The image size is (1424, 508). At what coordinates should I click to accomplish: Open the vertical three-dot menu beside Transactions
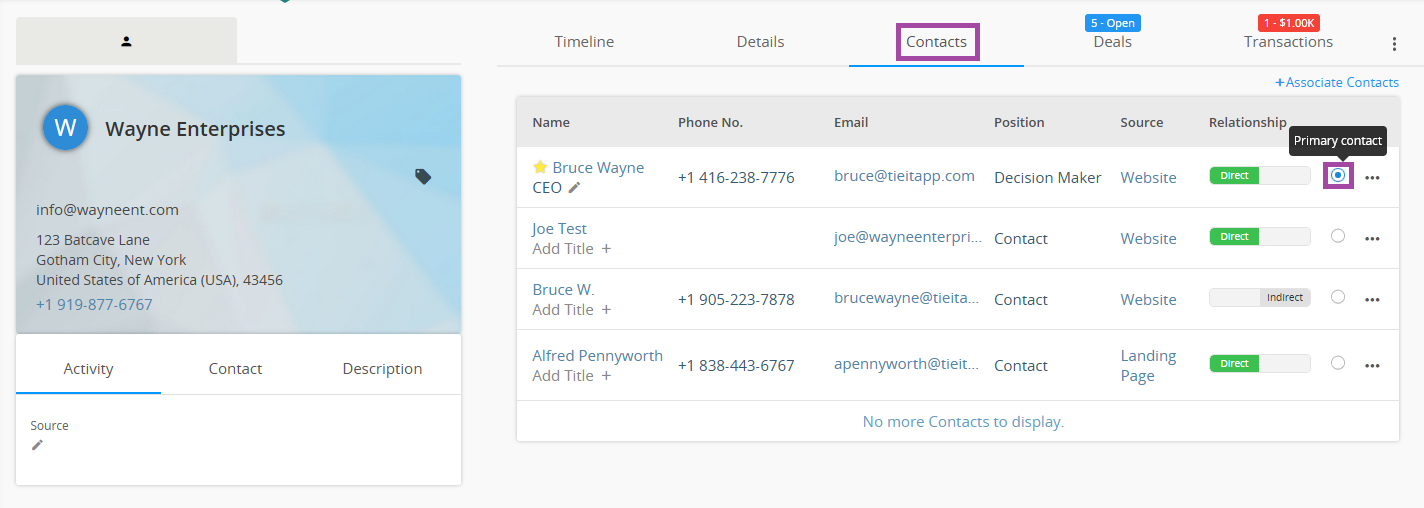(1394, 44)
